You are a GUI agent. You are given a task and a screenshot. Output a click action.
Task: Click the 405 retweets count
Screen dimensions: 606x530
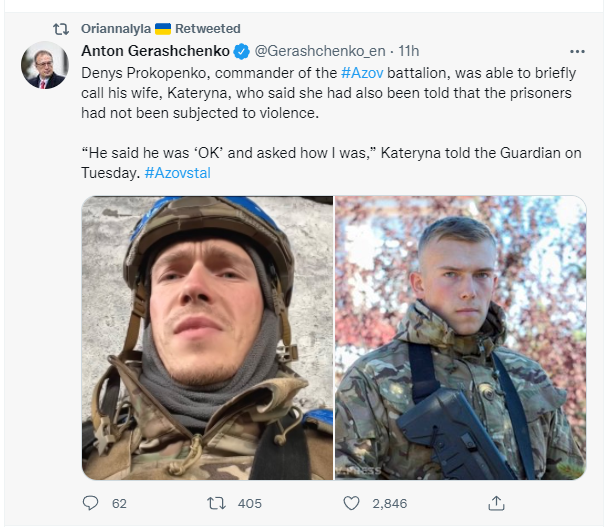250,503
